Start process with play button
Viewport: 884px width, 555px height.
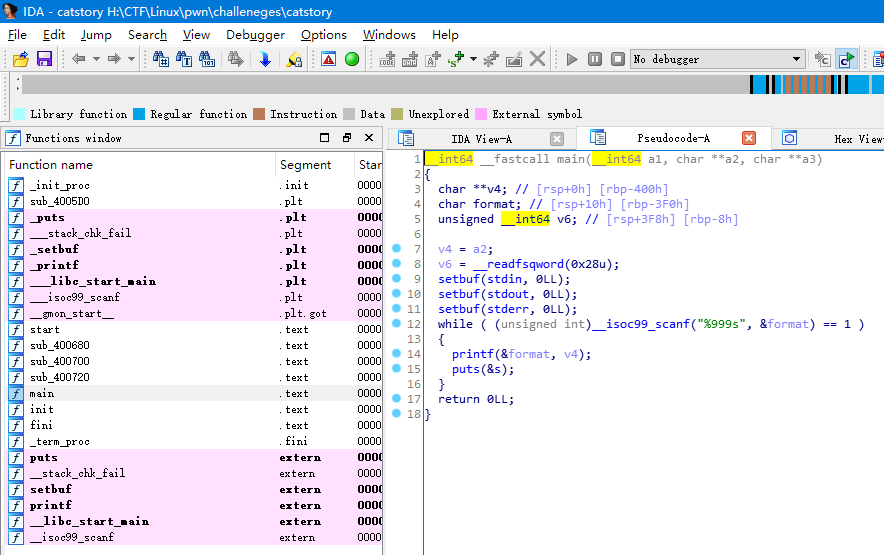(572, 59)
